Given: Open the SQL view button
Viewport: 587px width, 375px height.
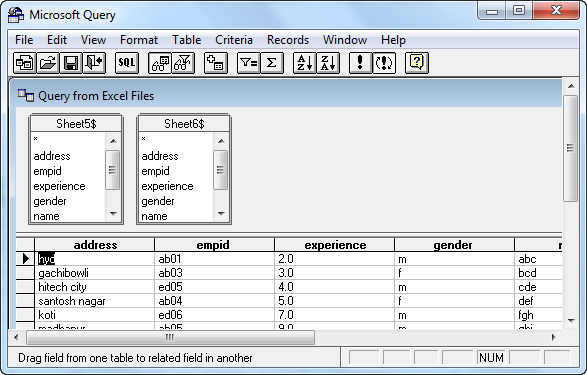Looking at the screenshot, I should [127, 62].
